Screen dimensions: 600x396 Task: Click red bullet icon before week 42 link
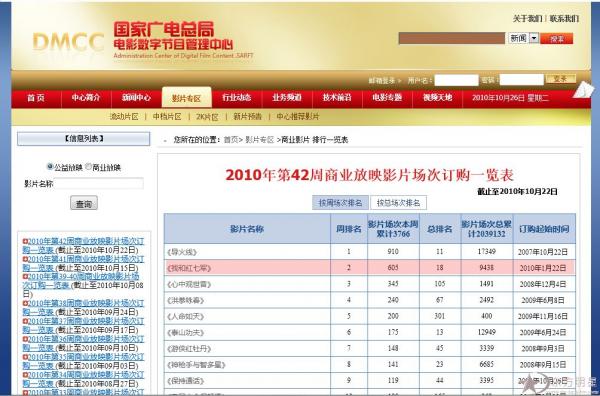pos(25,241)
